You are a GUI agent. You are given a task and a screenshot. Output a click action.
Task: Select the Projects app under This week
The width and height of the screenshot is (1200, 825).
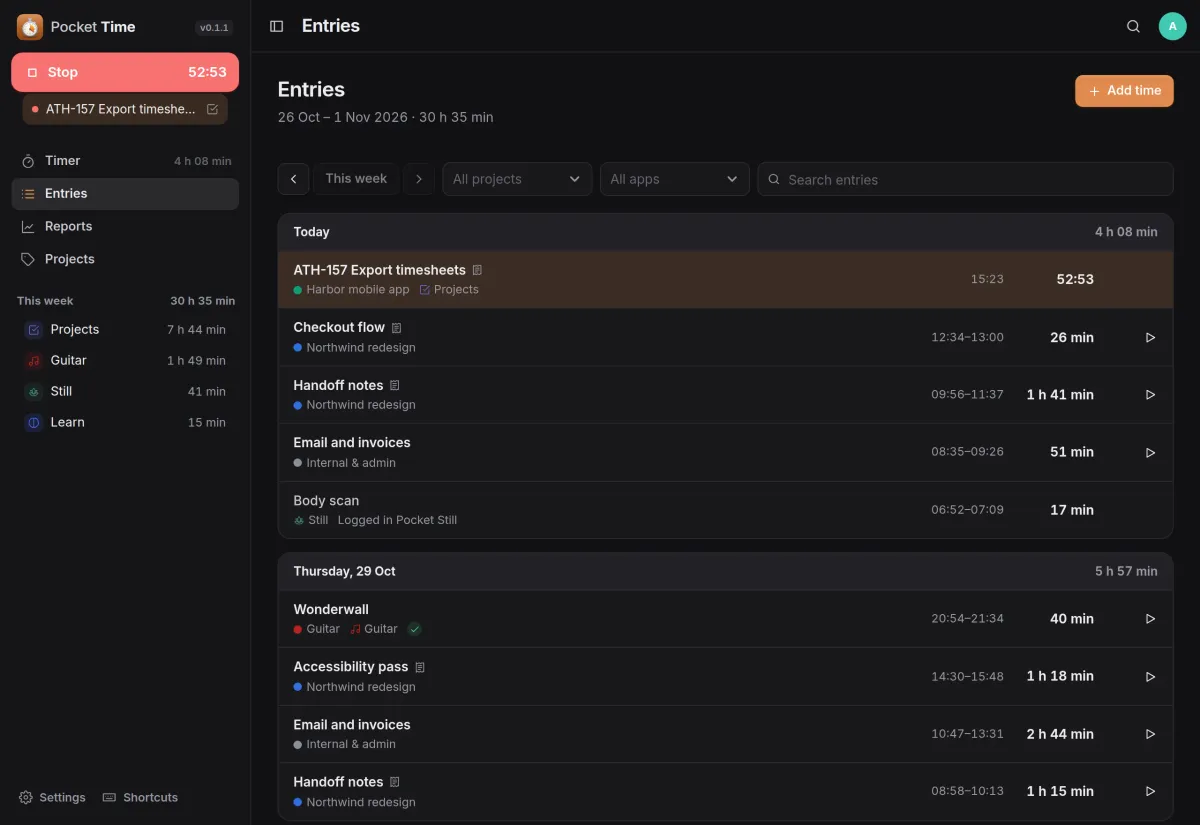point(125,330)
